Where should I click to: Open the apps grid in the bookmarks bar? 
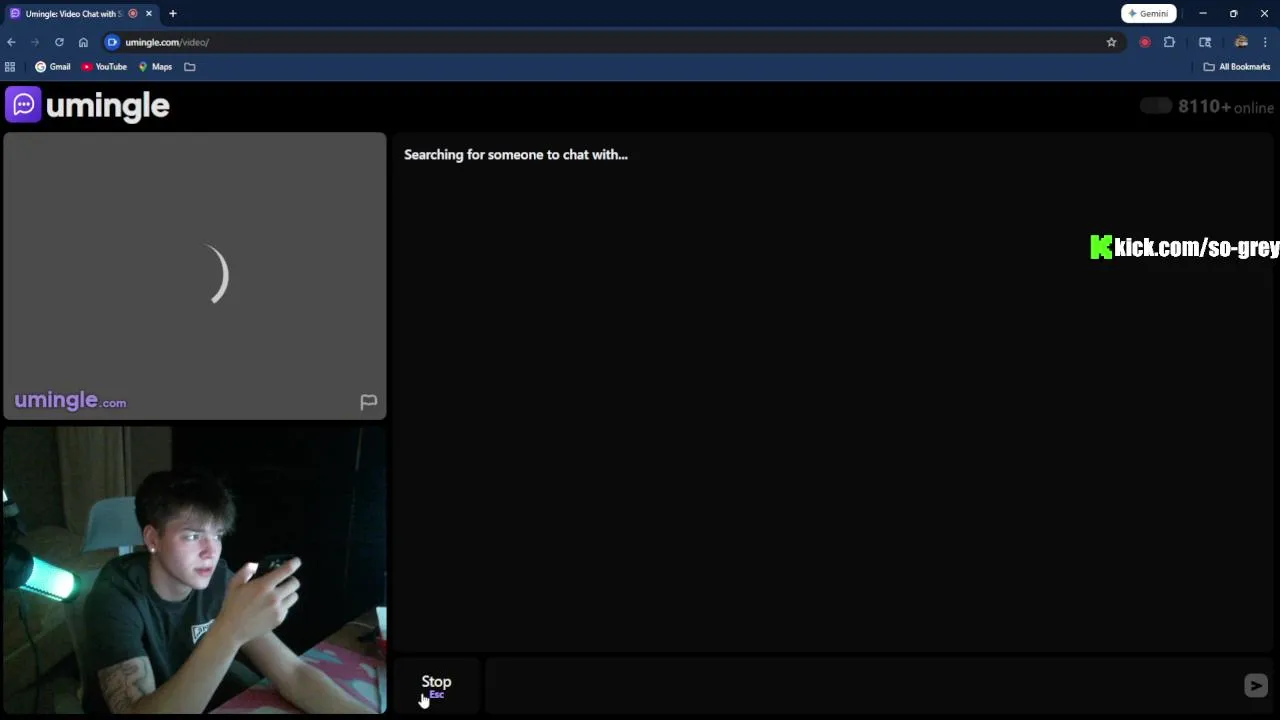tap(10, 67)
